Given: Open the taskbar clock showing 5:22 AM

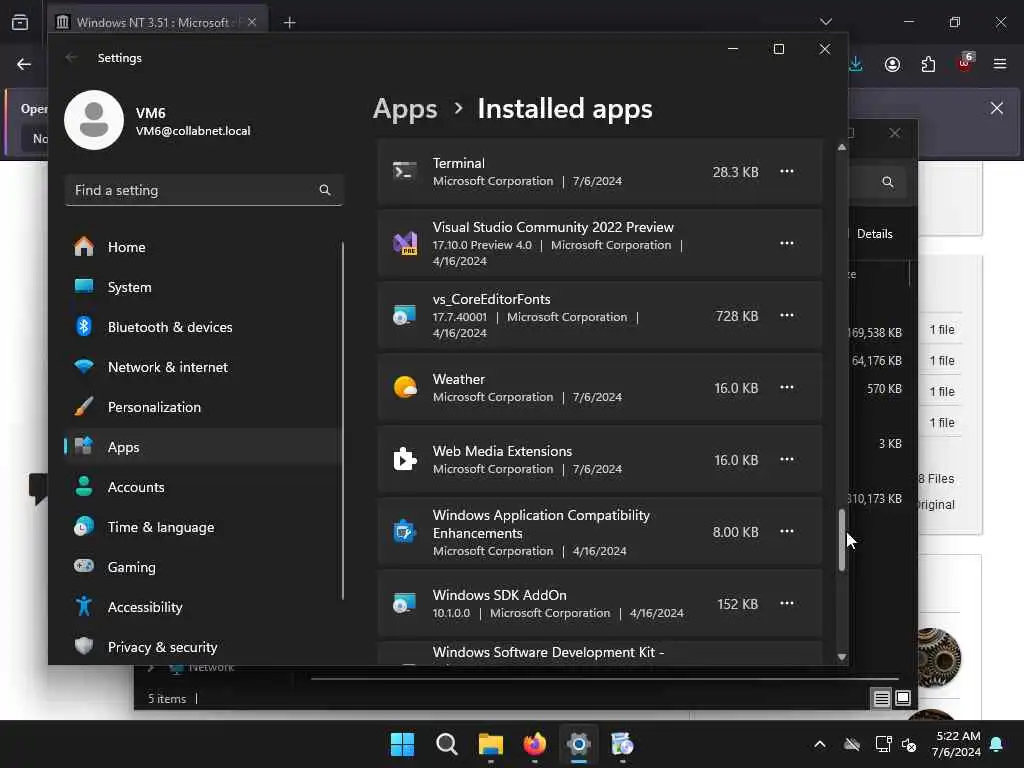Looking at the screenshot, I should point(957,744).
